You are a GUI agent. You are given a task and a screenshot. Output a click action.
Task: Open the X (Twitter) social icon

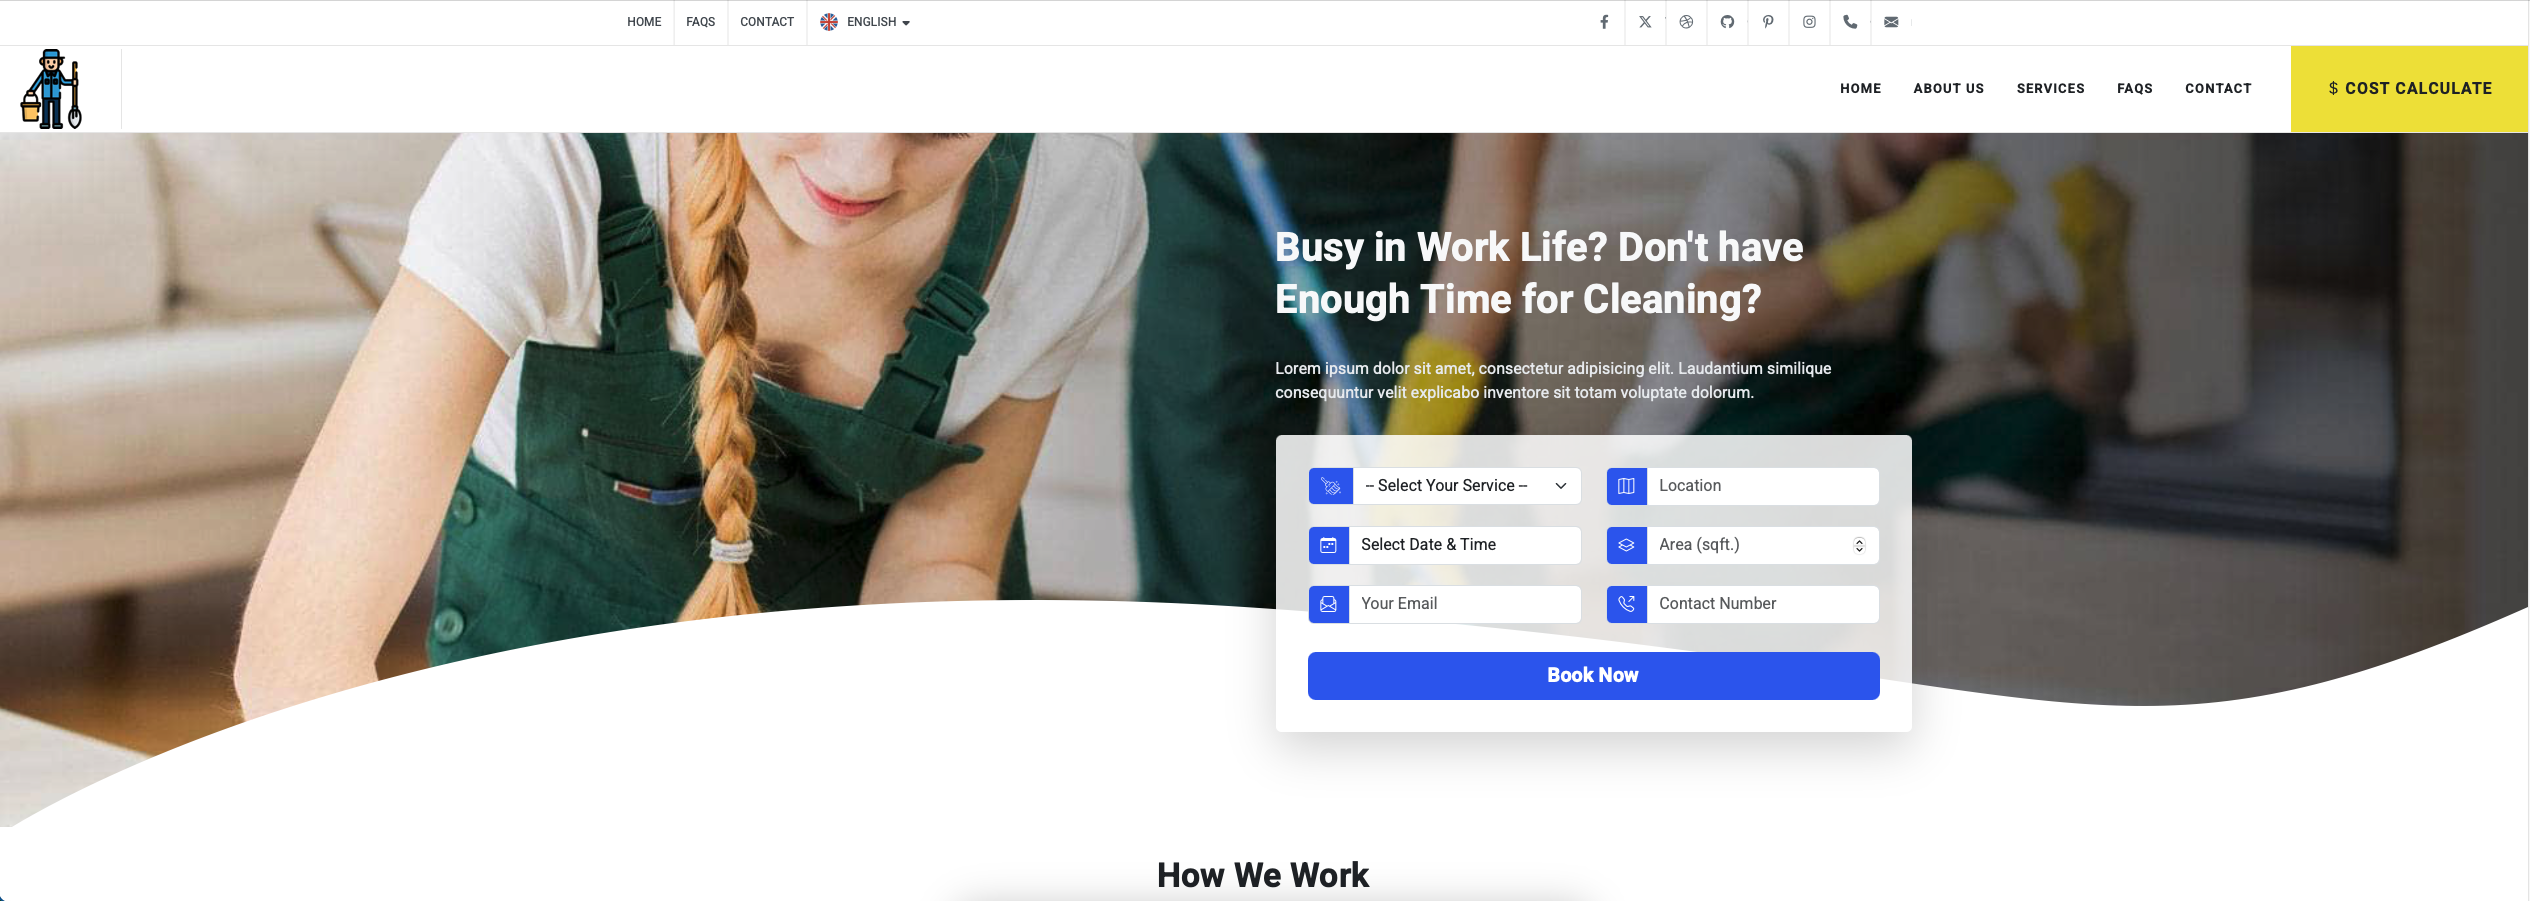1645,22
